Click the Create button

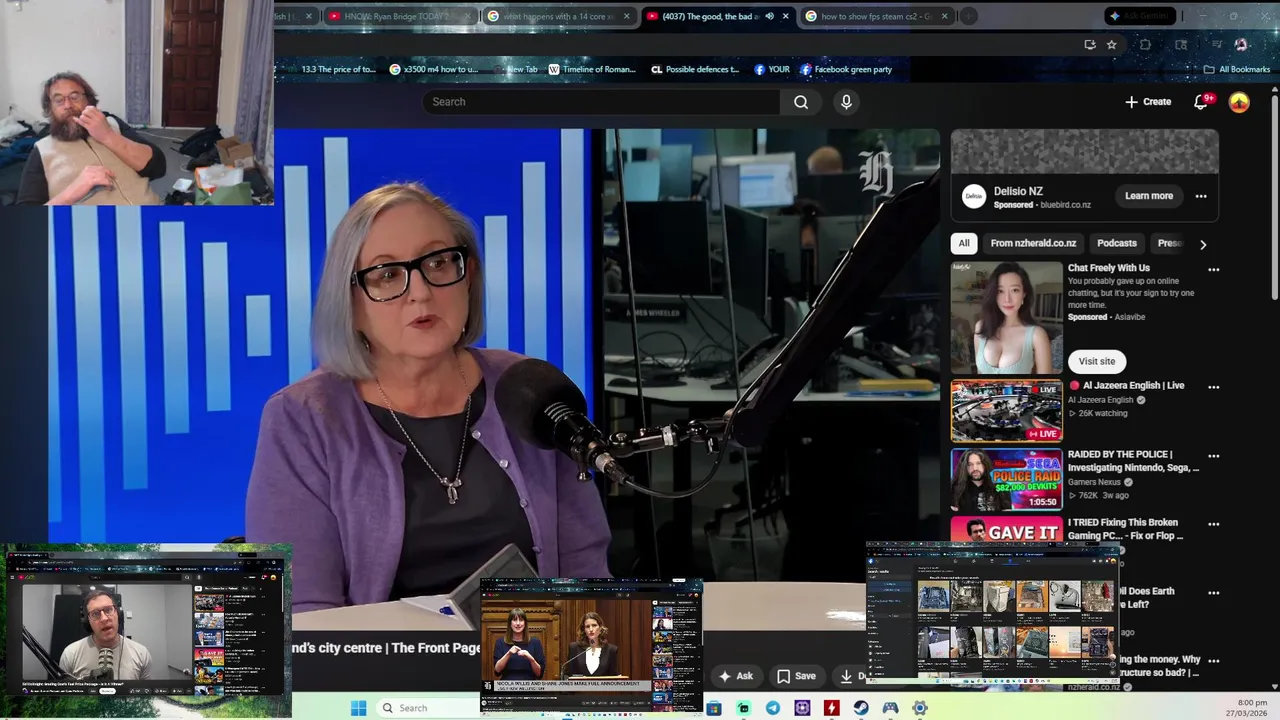coord(1148,102)
